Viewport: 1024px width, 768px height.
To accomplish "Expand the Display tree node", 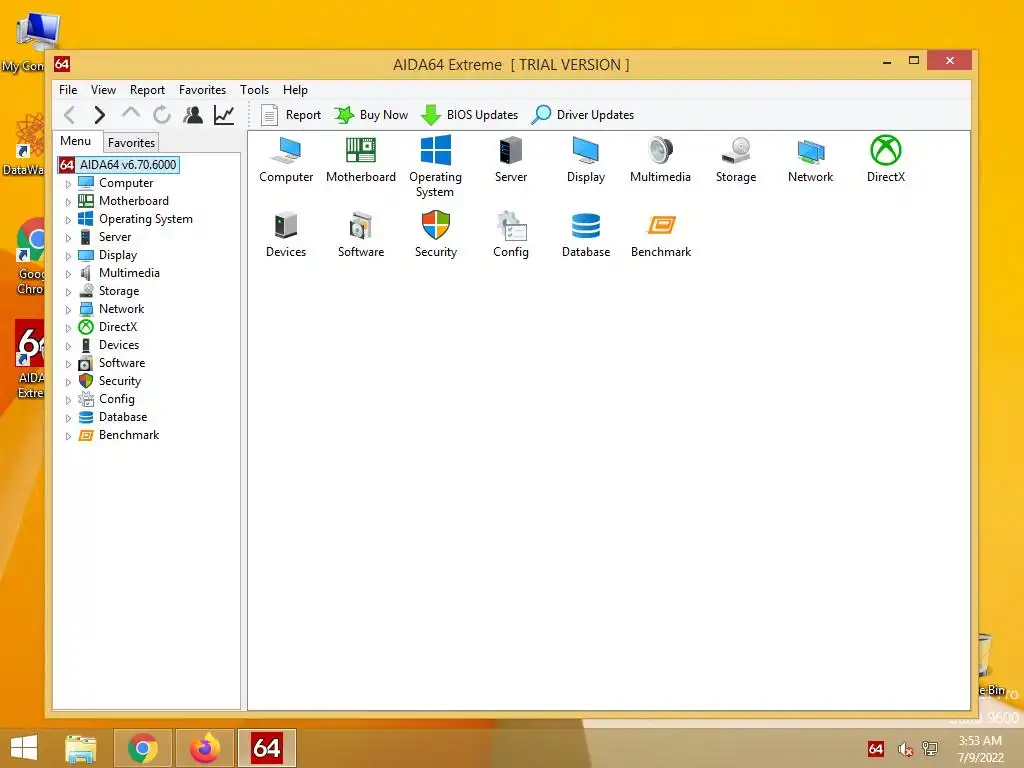I will (x=68, y=256).
